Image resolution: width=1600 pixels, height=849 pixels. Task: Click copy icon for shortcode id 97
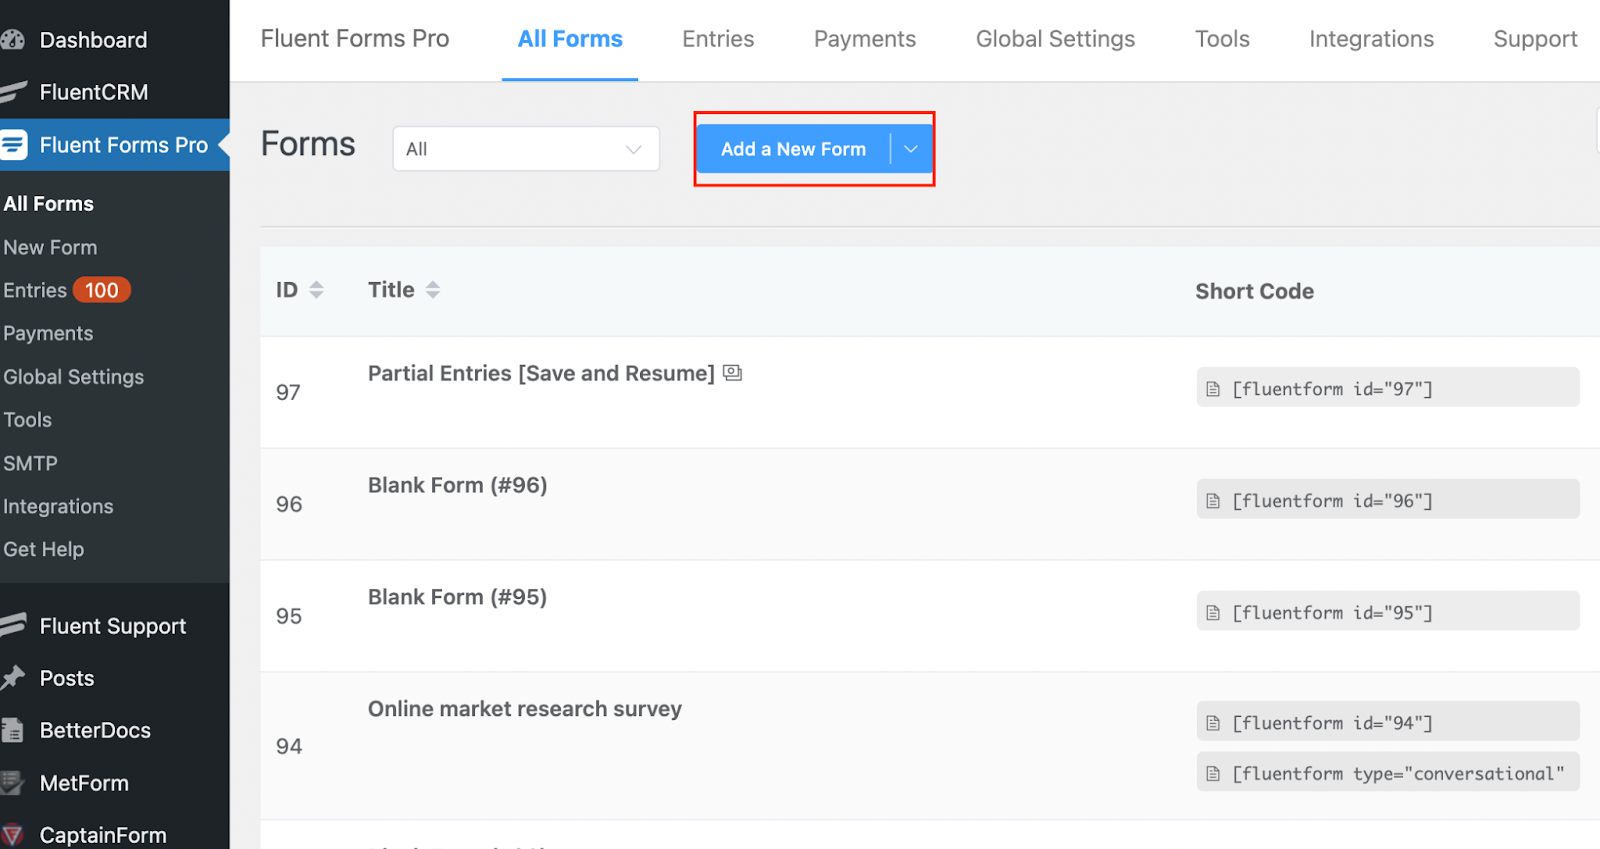click(x=1213, y=389)
